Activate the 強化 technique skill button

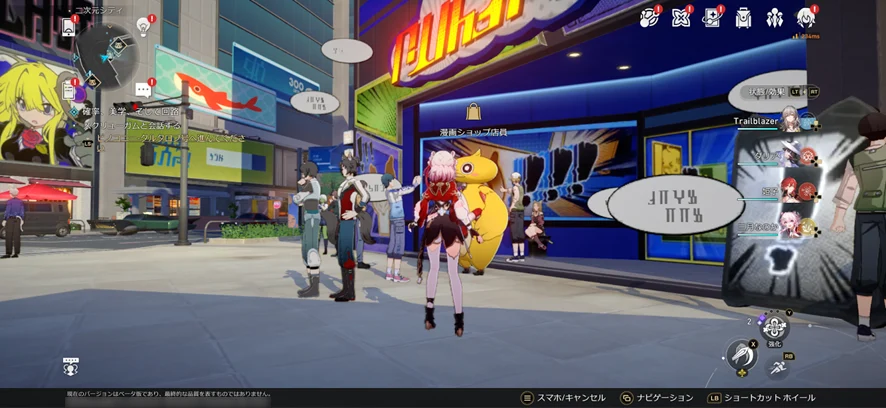click(x=774, y=327)
